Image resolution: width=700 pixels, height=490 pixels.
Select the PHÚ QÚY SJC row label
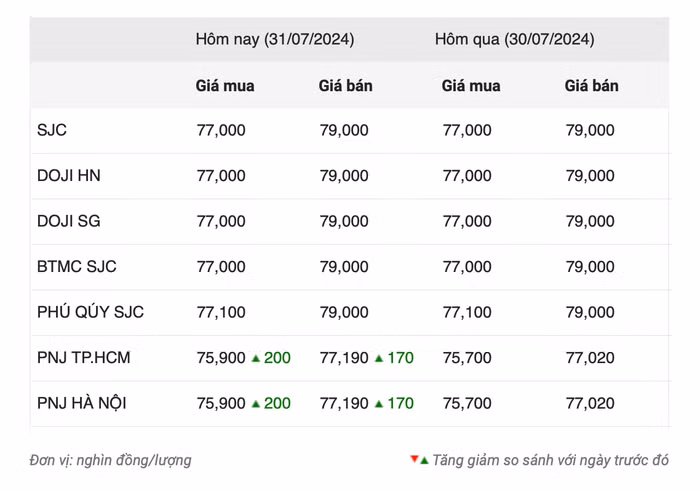tap(91, 311)
